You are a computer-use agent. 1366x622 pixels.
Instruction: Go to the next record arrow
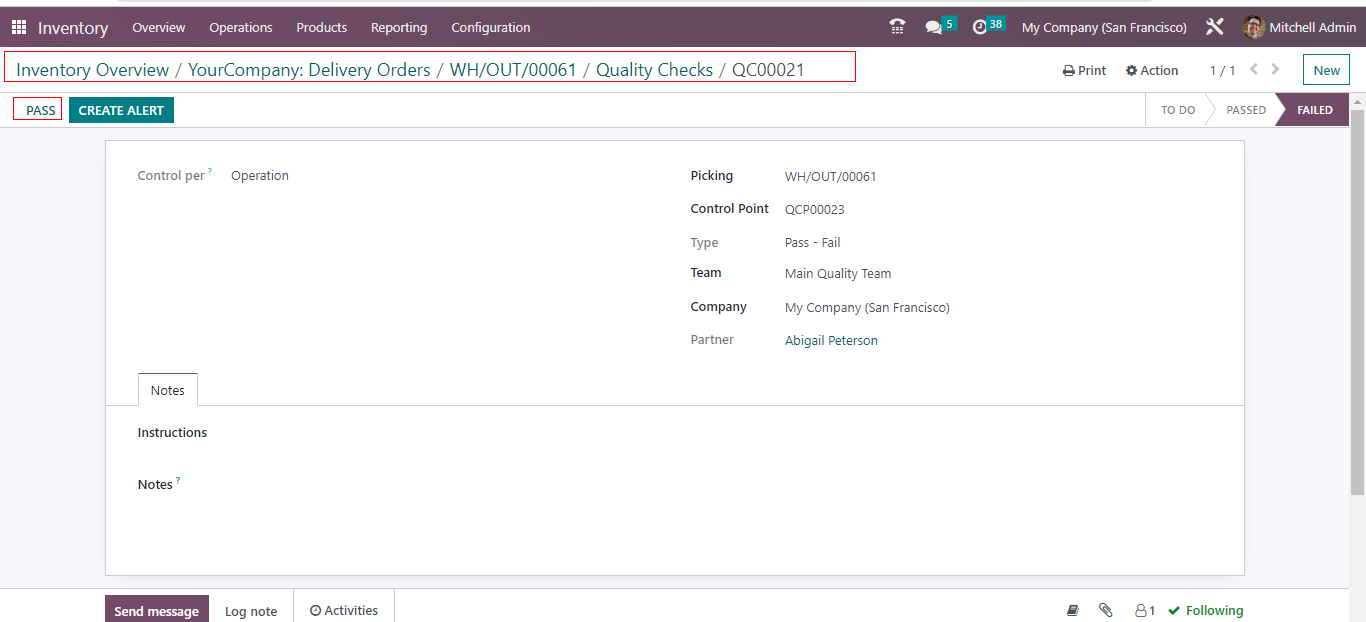pos(1275,70)
